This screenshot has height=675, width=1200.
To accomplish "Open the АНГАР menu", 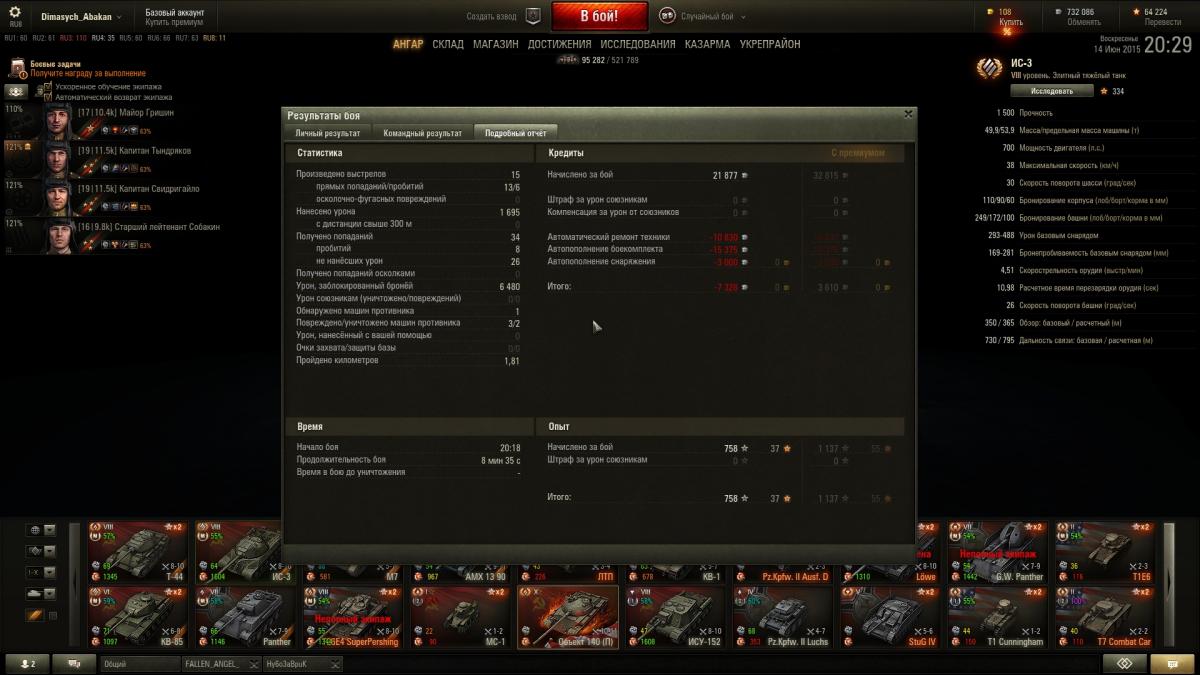I will tap(408, 44).
